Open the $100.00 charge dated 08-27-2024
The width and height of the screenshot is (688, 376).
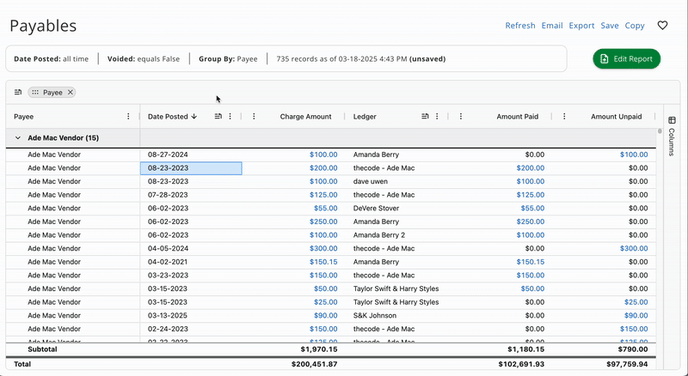323,154
